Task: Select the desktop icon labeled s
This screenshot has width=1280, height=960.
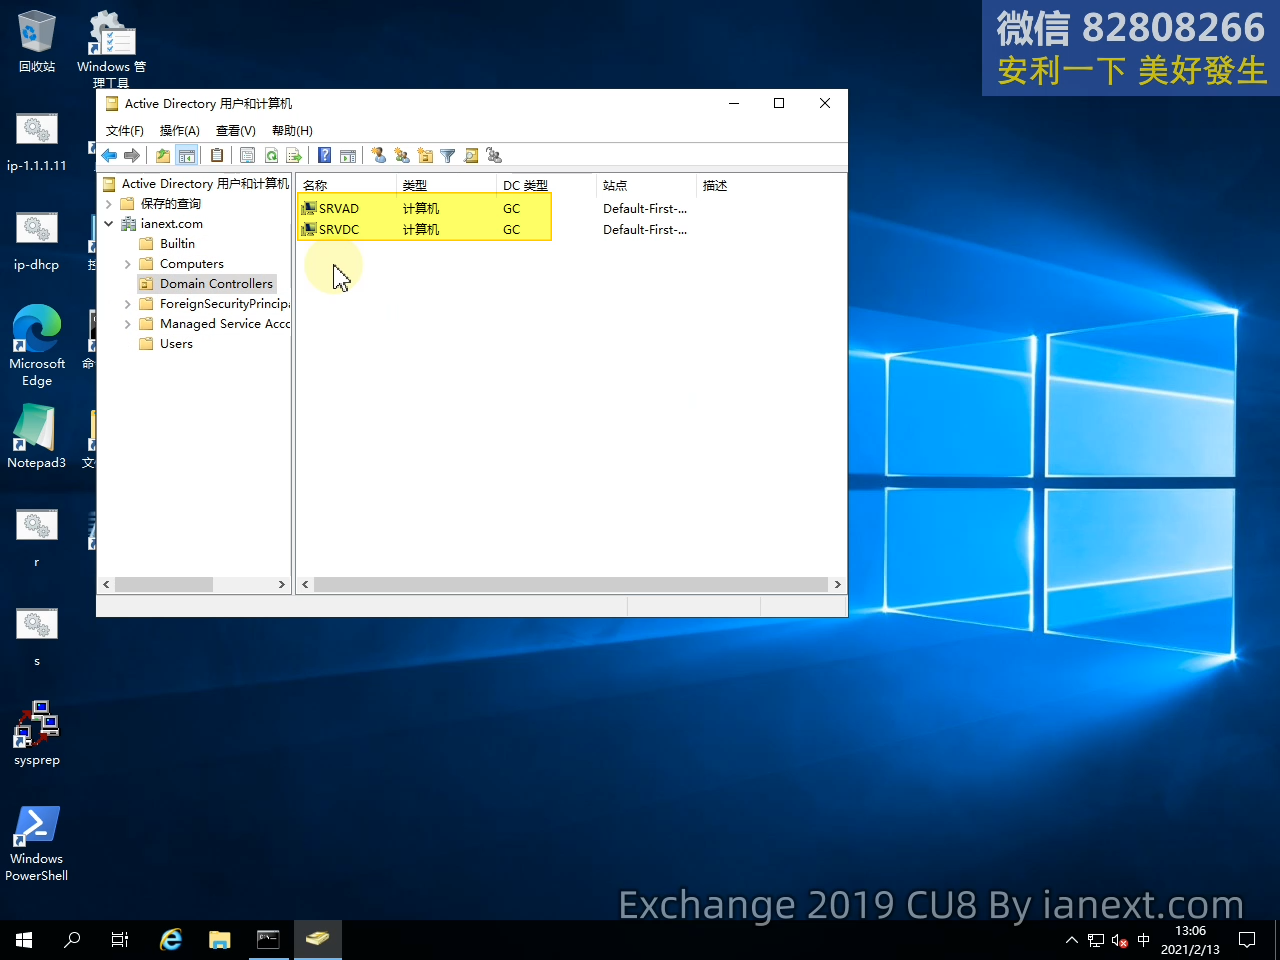Action: point(37,637)
